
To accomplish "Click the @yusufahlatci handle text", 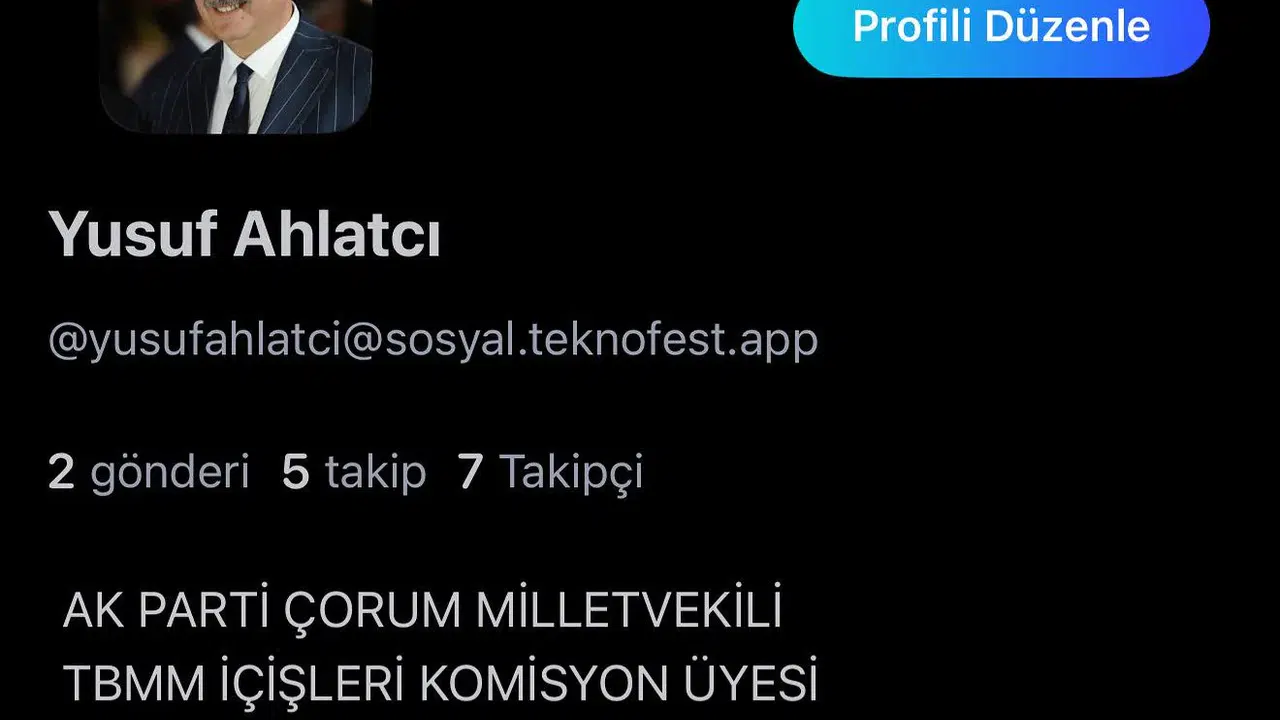I will (433, 340).
